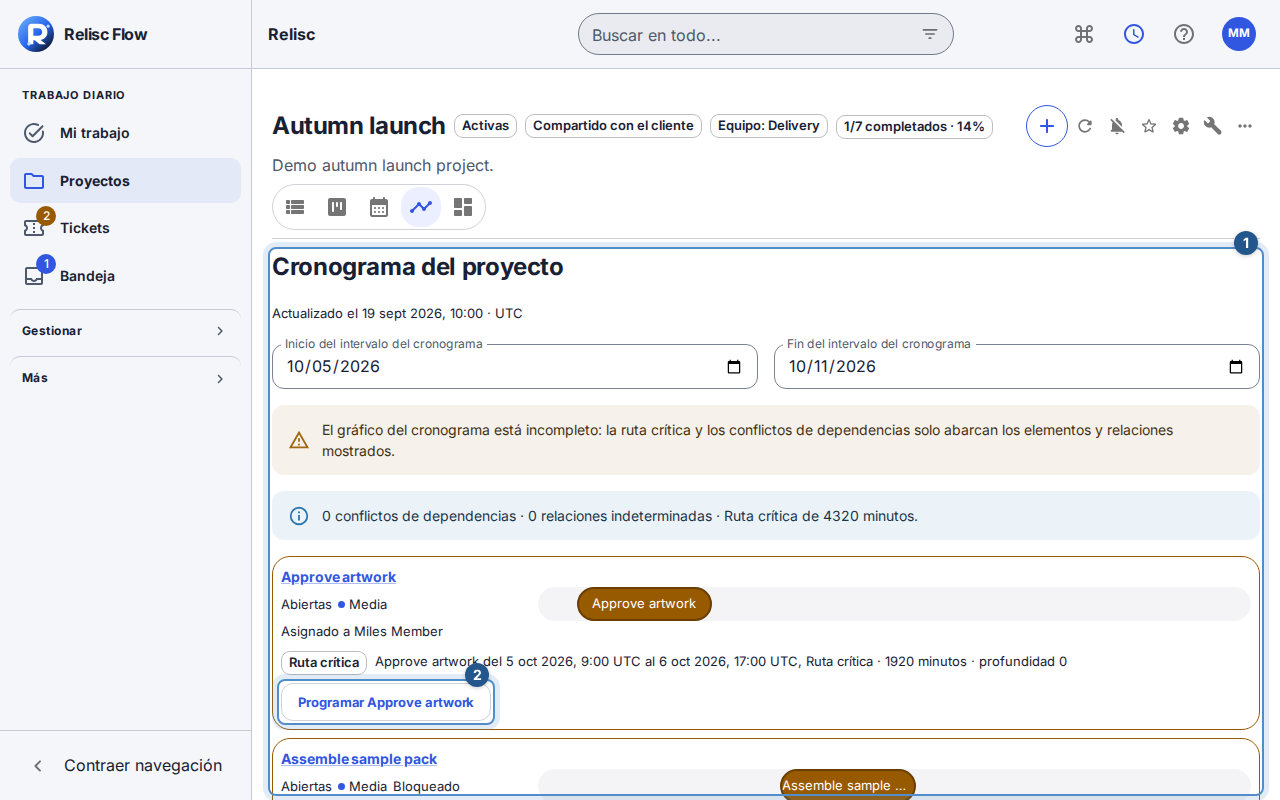The width and height of the screenshot is (1280, 800).
Task: Open project settings gear icon
Action: coord(1181,126)
